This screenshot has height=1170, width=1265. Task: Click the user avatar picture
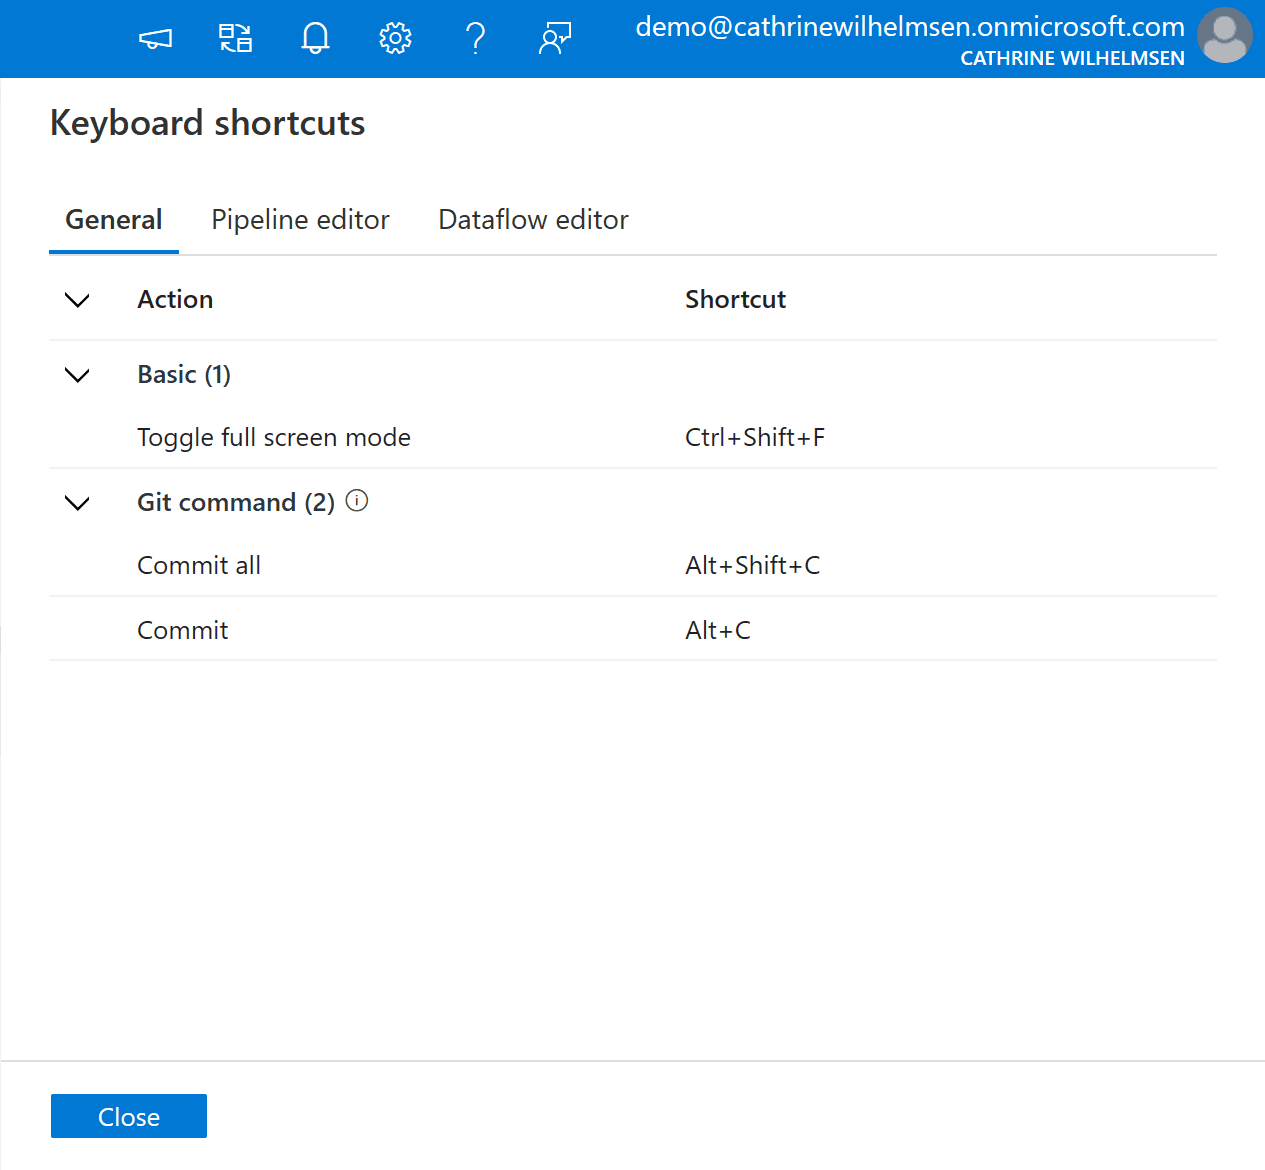1224,36
